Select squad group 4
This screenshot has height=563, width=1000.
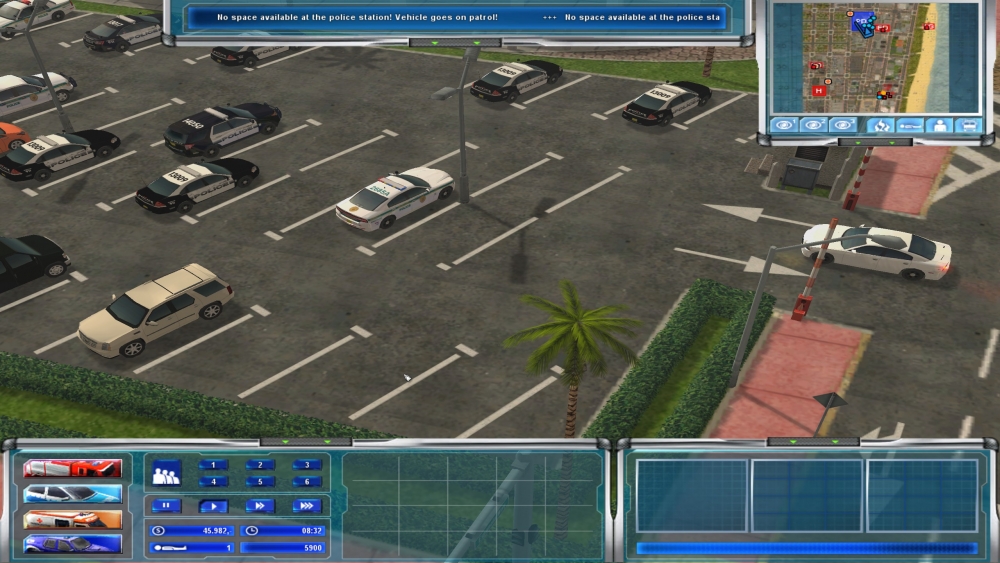click(213, 481)
